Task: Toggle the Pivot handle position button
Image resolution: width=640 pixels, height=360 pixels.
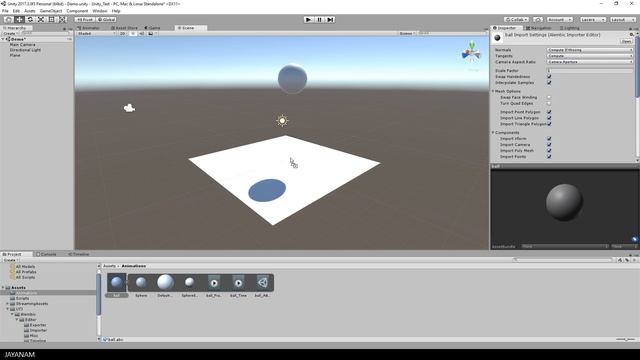Action: tap(85, 20)
